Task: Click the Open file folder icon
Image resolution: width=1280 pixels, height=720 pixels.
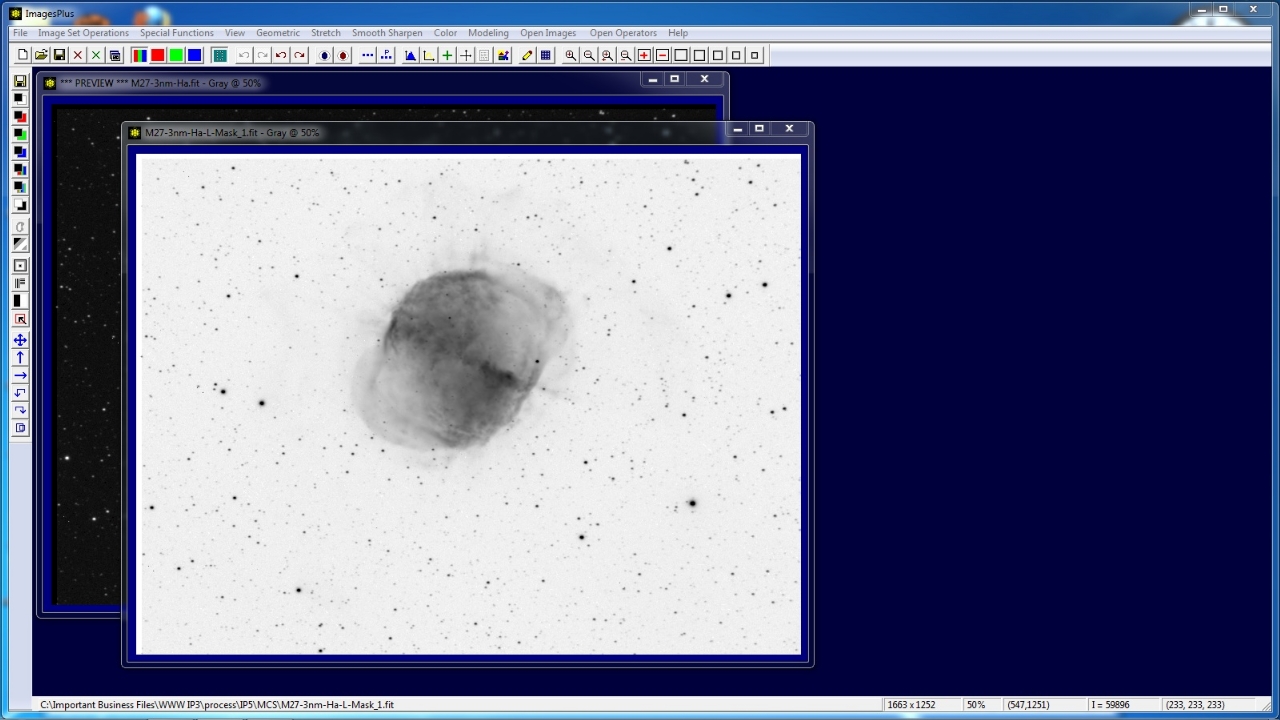Action: (x=41, y=55)
